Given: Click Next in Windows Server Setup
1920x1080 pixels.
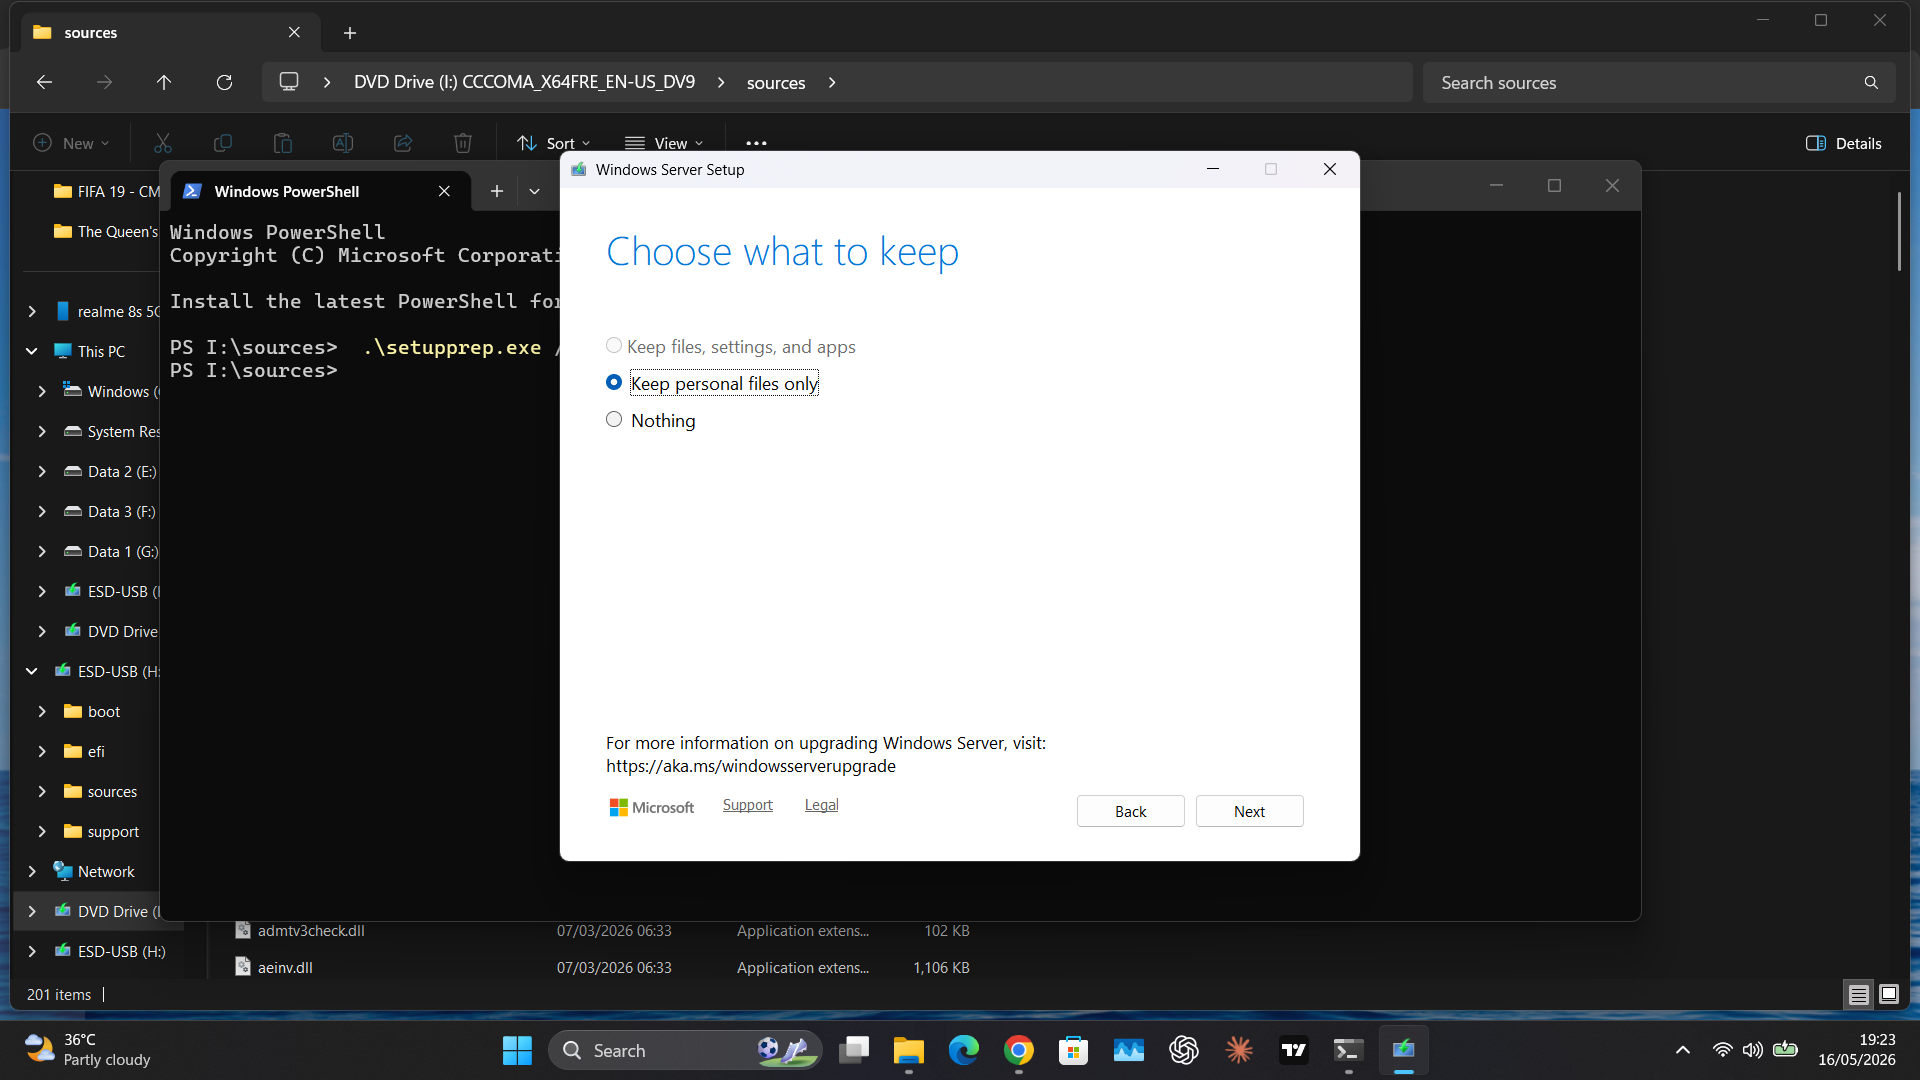Looking at the screenshot, I should coord(1249,811).
